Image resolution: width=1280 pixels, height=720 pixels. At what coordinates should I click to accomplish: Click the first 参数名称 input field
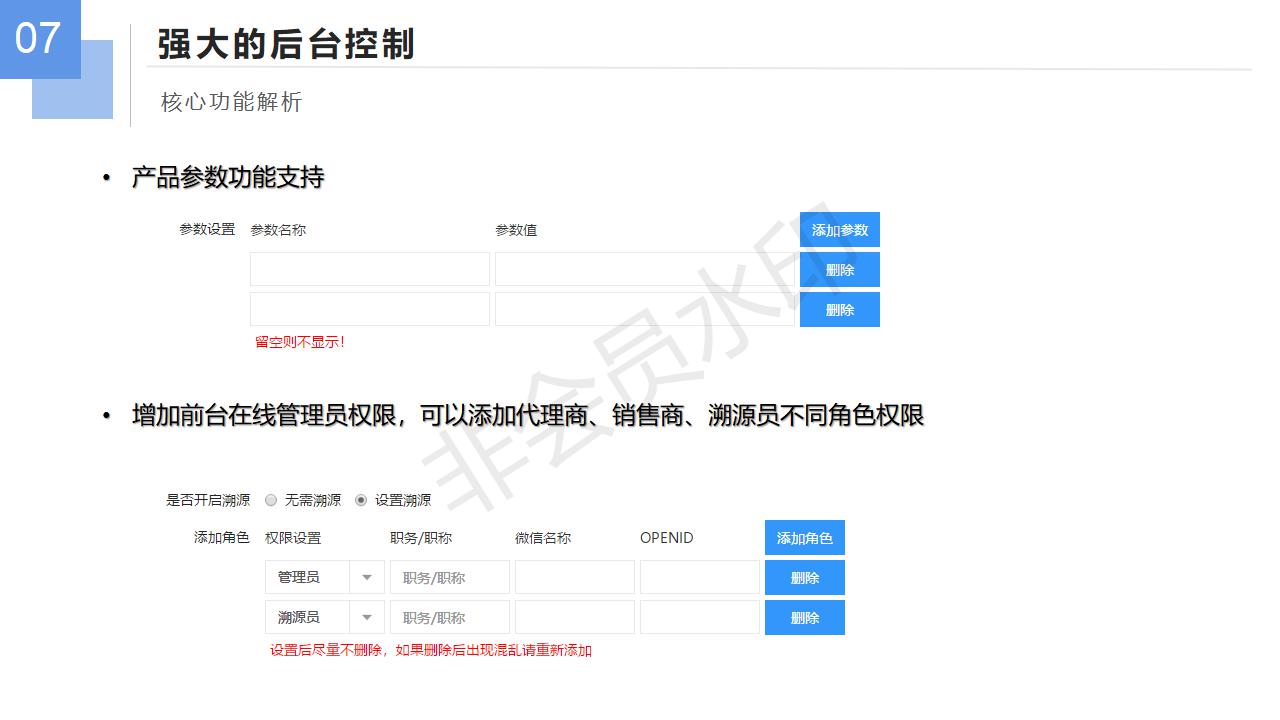(369, 269)
